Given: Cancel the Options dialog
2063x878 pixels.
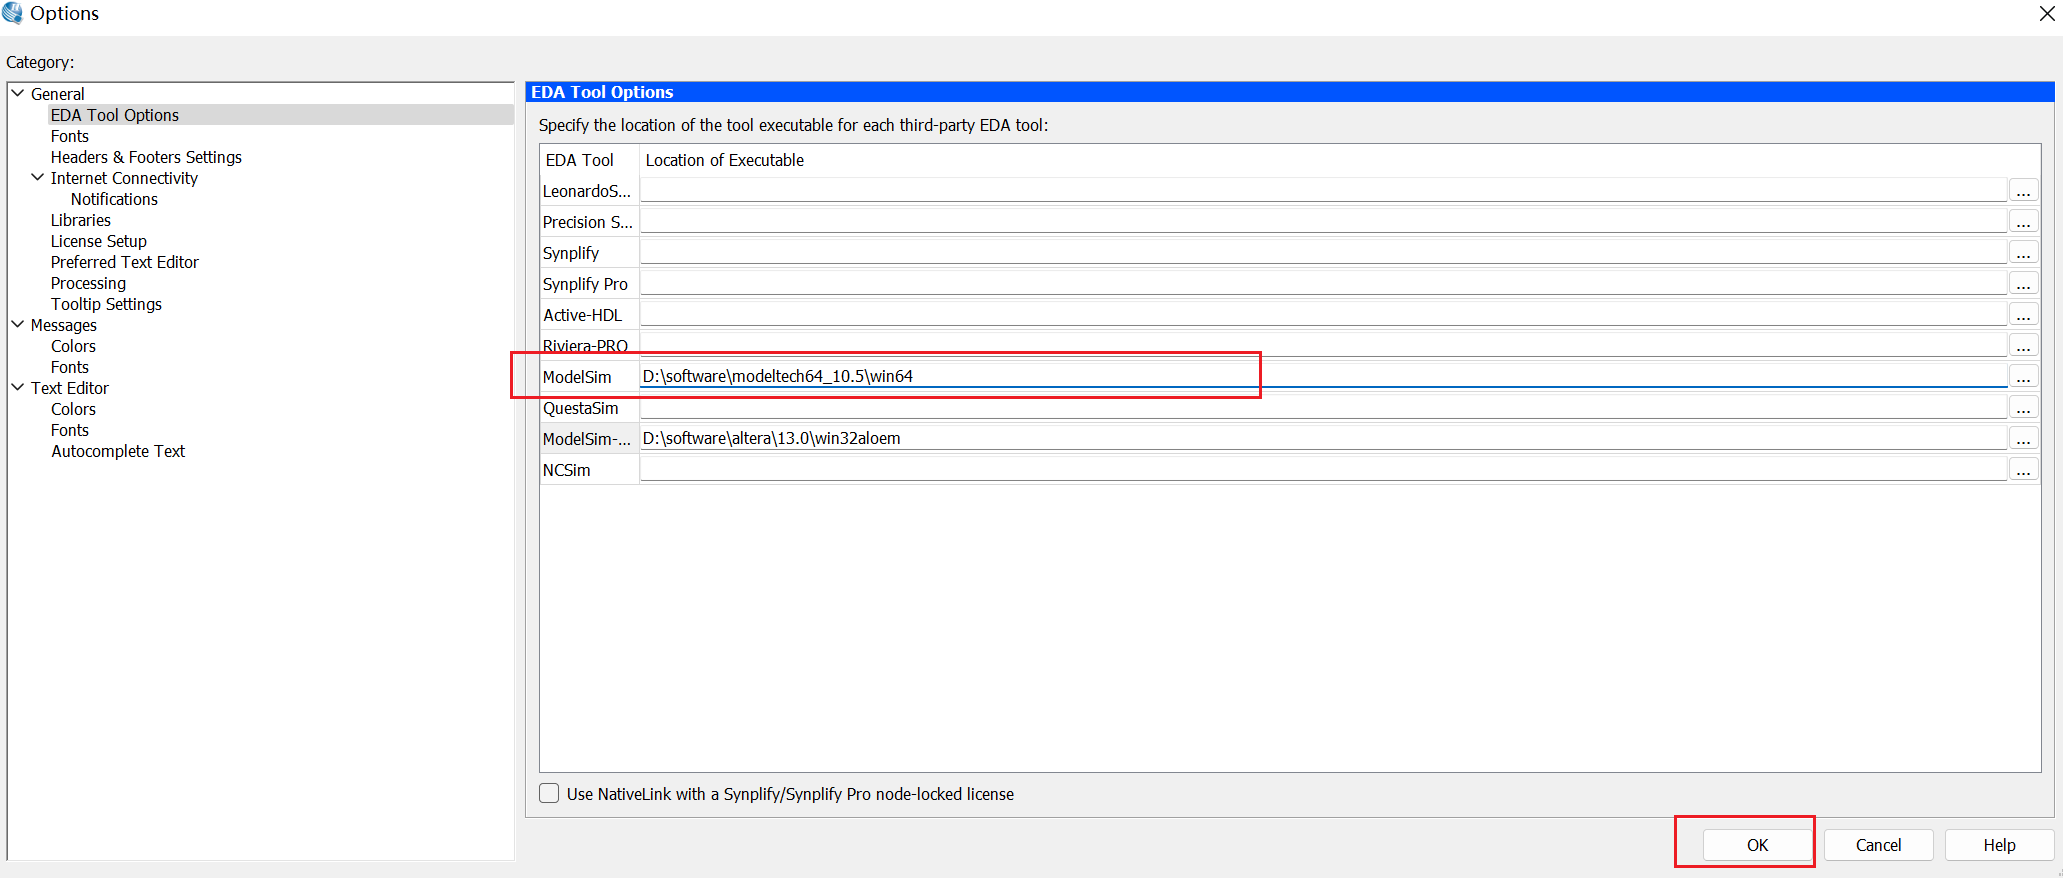Looking at the screenshot, I should pyautogui.click(x=1878, y=845).
